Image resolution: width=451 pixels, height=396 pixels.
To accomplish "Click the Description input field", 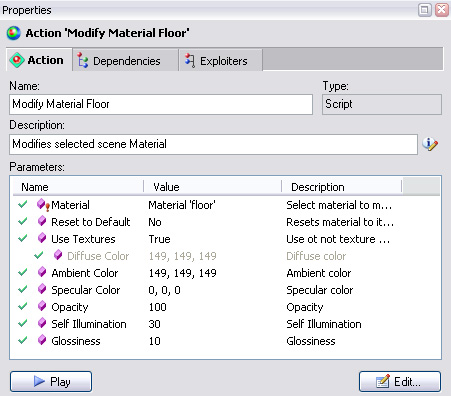I will [213, 144].
